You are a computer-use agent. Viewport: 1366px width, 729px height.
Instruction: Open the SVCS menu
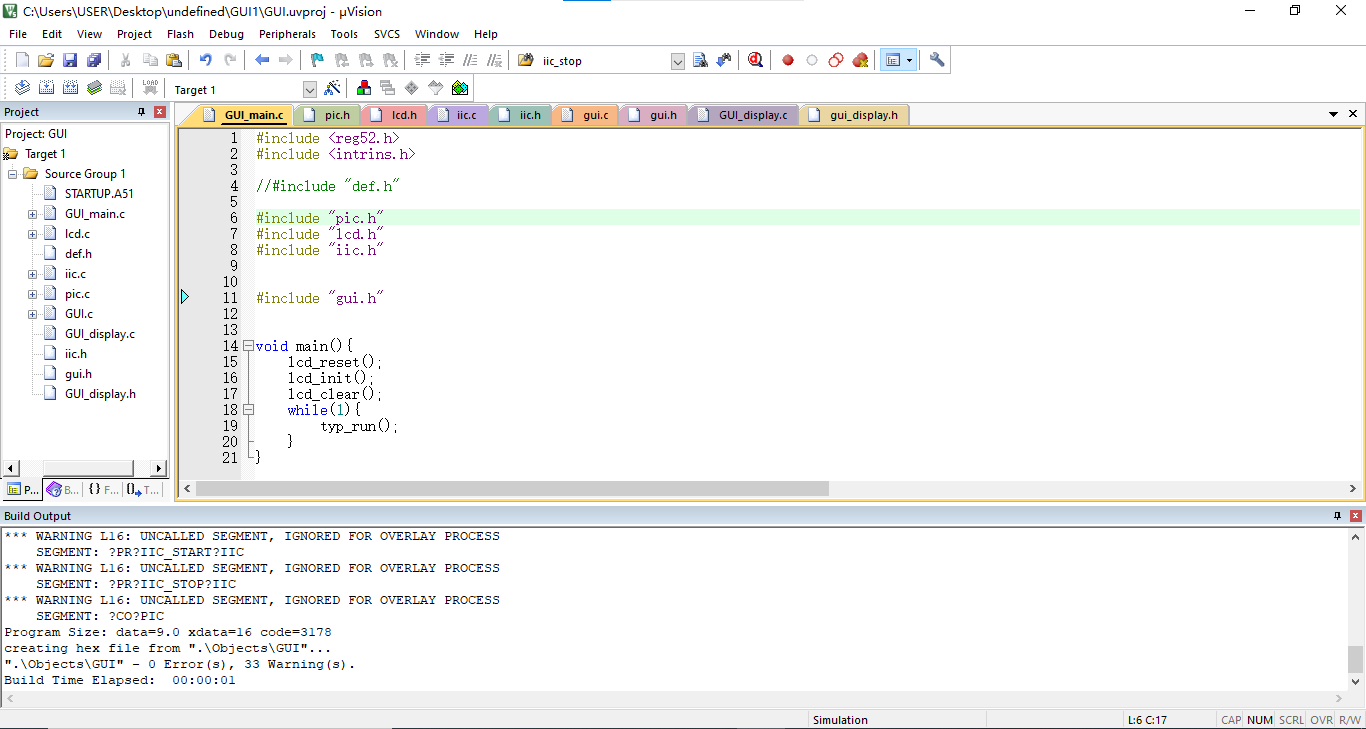coord(386,34)
